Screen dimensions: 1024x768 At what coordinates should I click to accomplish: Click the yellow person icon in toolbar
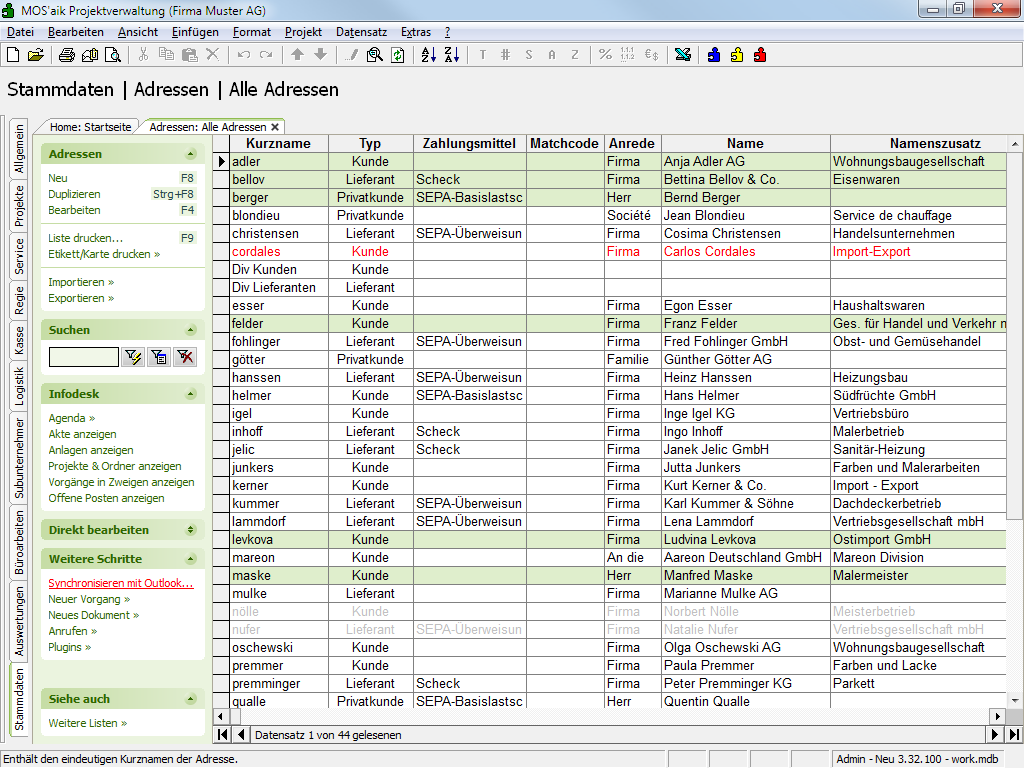point(737,56)
